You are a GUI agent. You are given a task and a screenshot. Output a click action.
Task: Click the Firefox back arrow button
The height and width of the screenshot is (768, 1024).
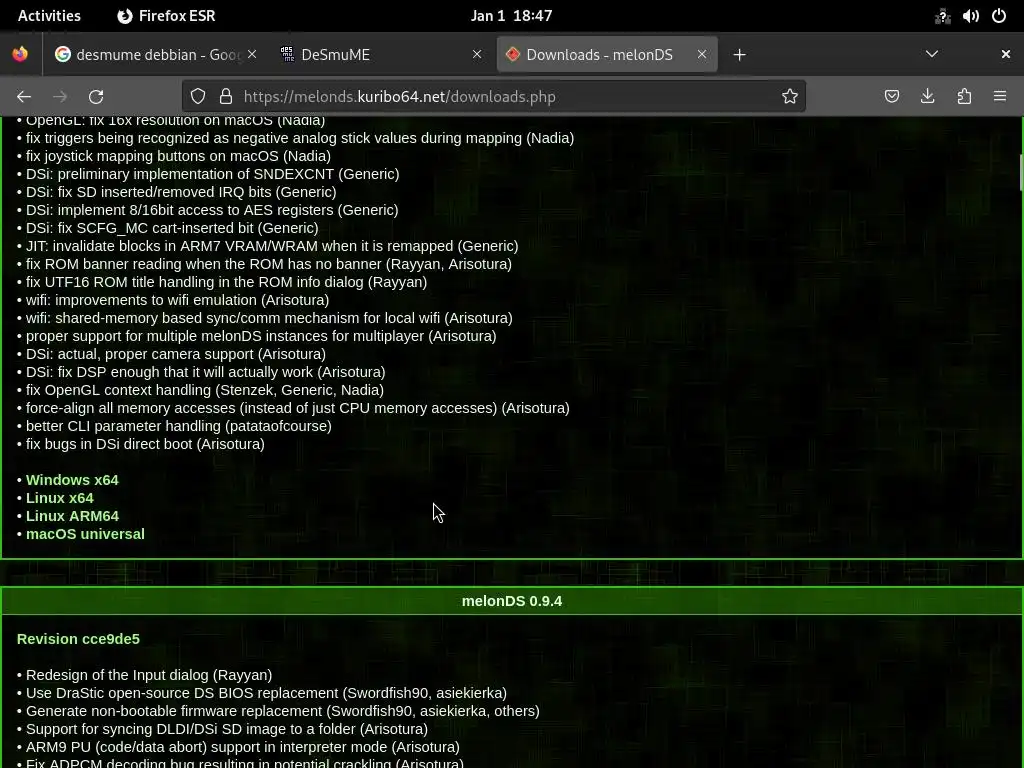tap(24, 97)
